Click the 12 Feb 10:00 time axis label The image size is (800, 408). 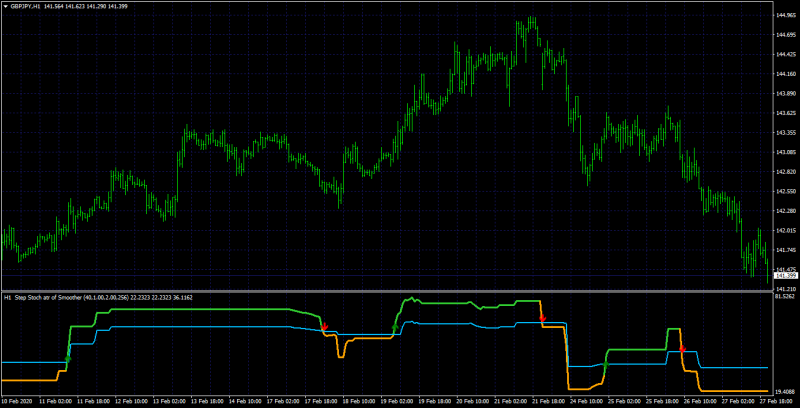pyautogui.click(x=133, y=402)
